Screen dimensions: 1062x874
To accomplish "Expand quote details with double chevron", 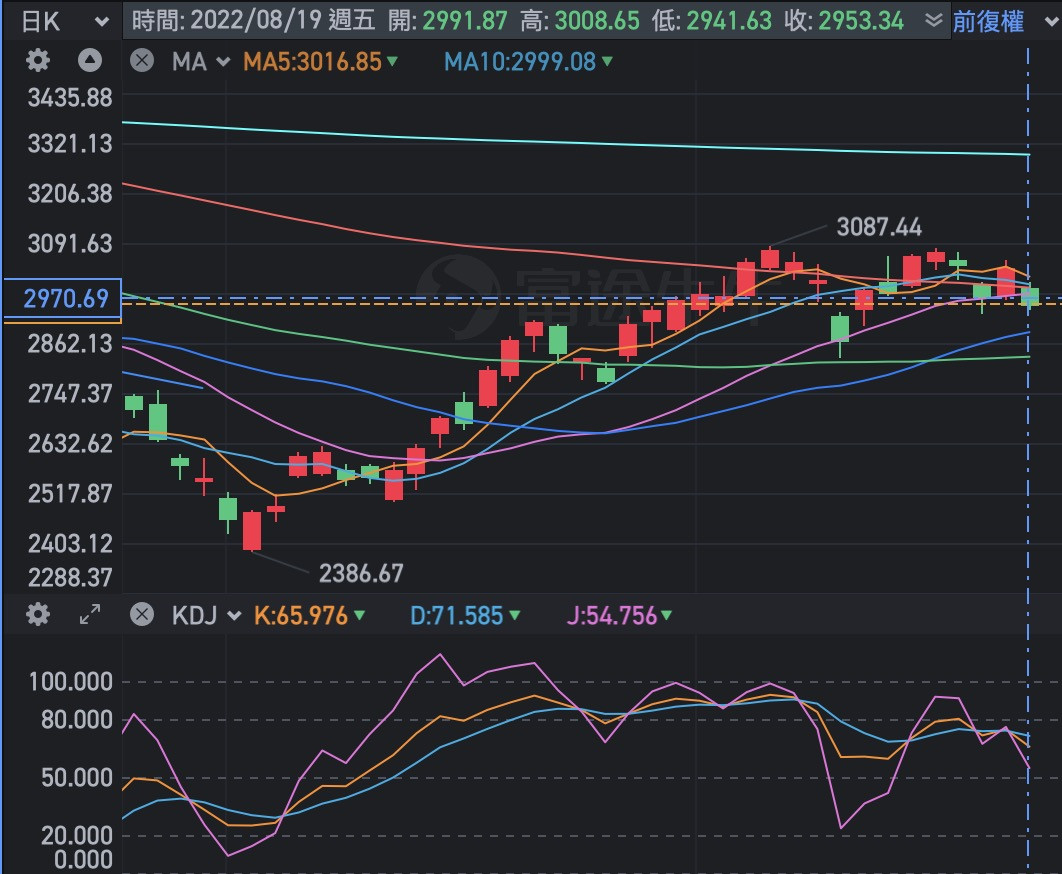I will tap(933, 21).
